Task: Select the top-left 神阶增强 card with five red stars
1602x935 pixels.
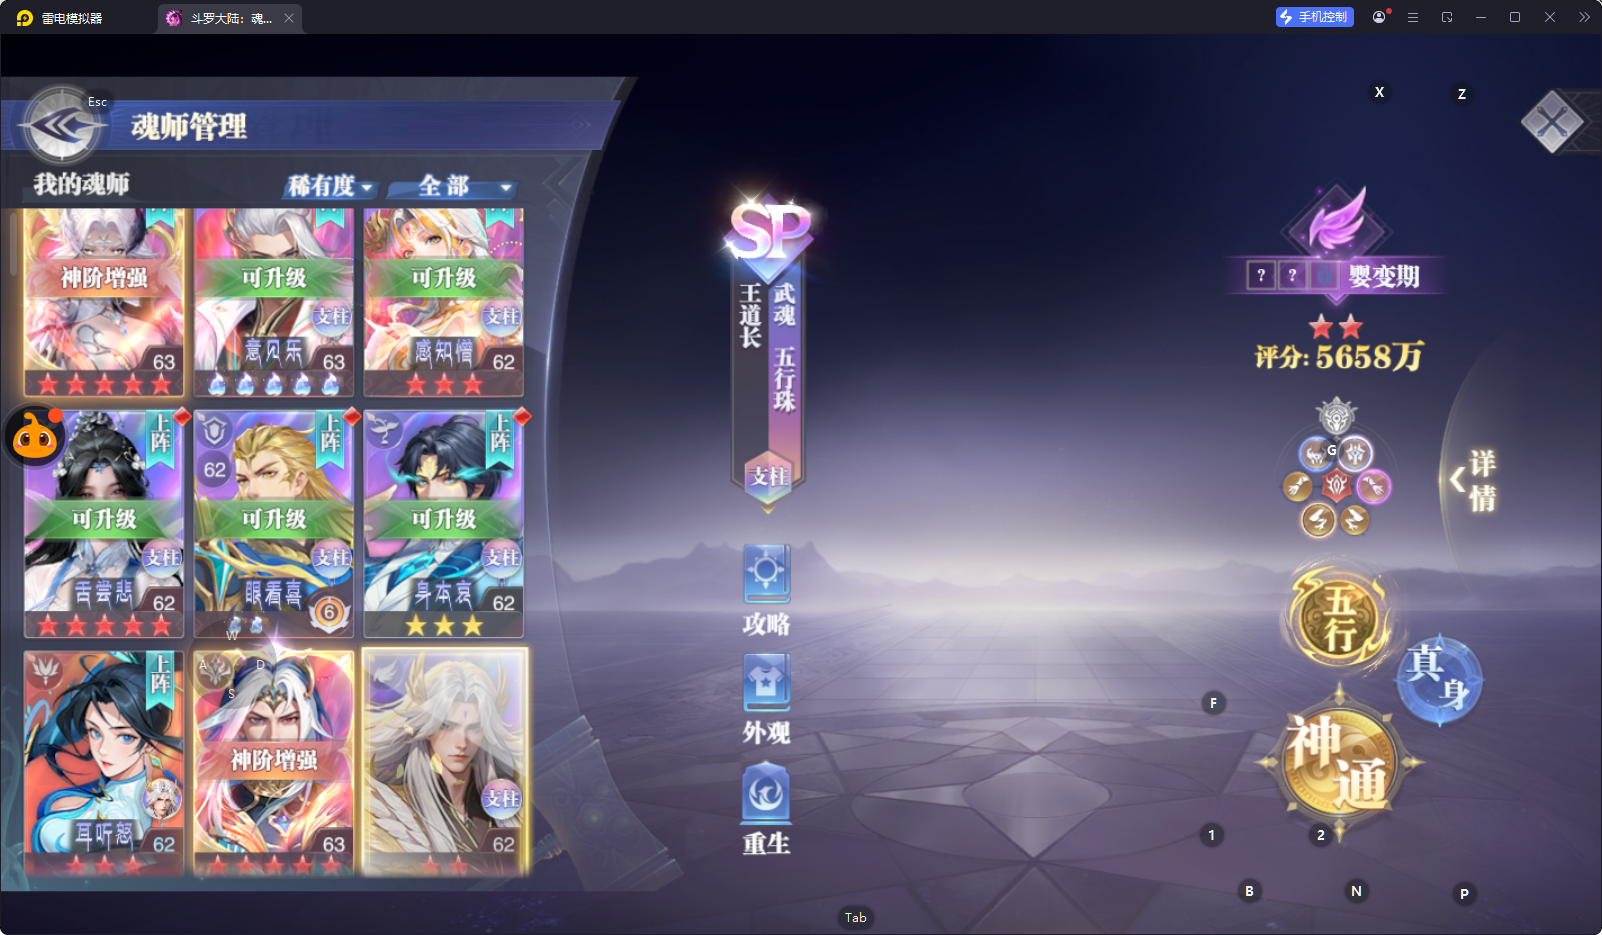Action: 104,303
